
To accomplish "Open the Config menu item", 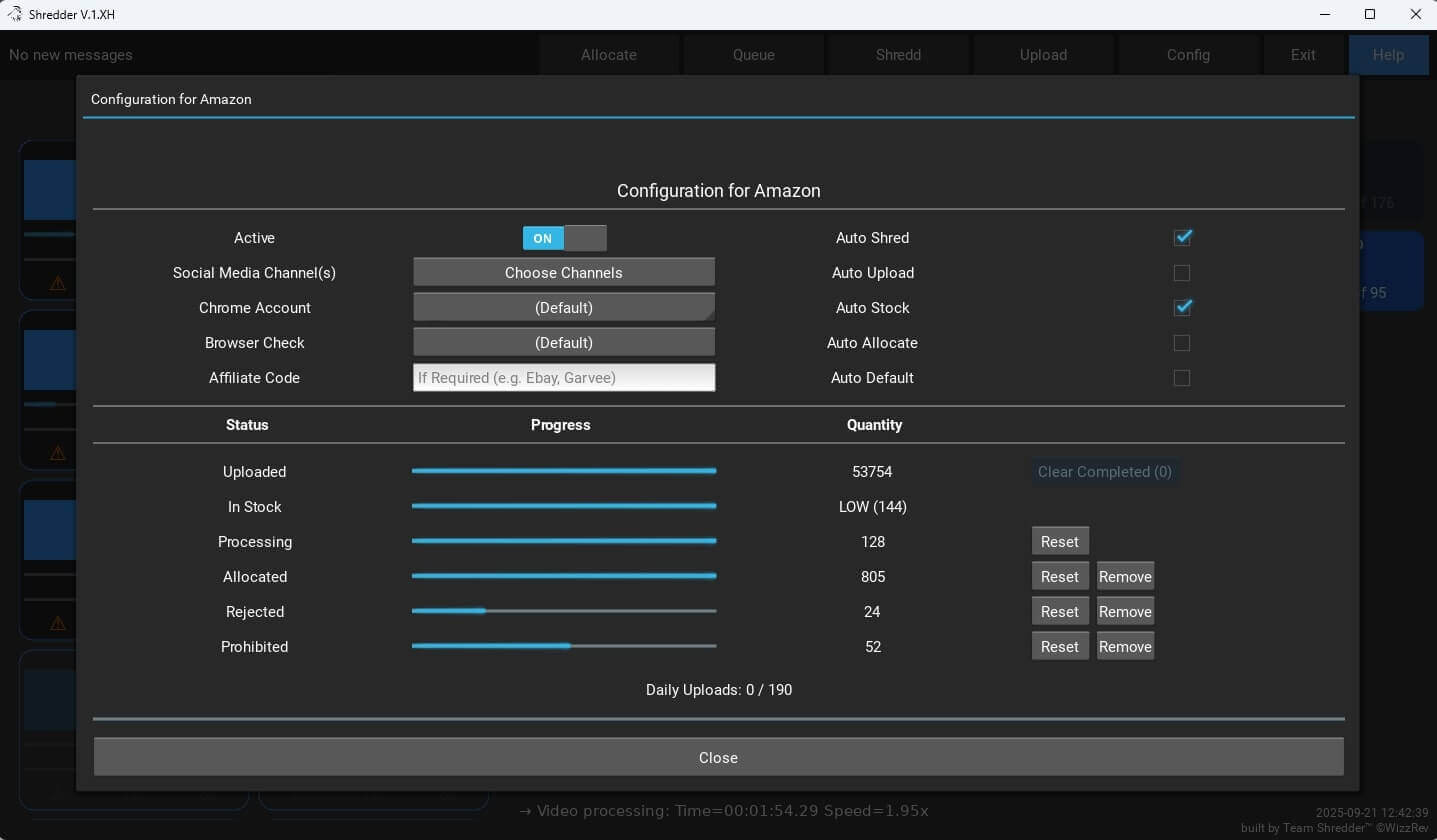I will point(1188,55).
